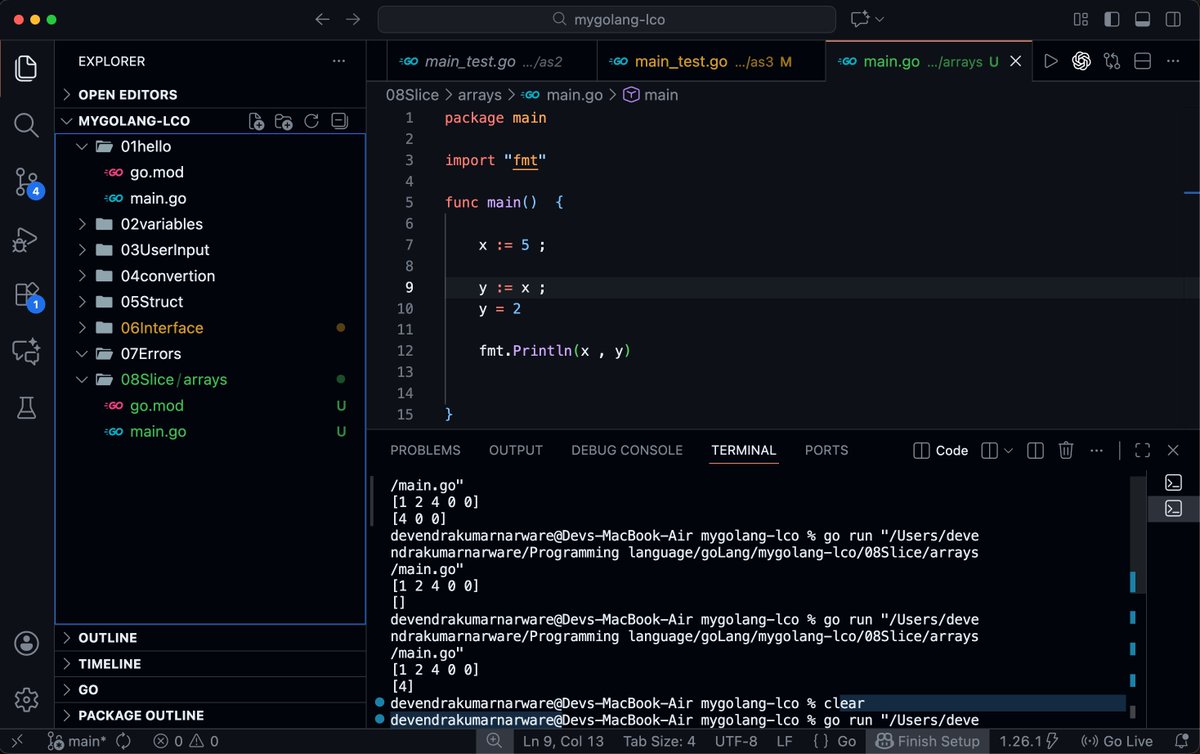Open the Testing flask view
1200x754 pixels.
[x=26, y=407]
